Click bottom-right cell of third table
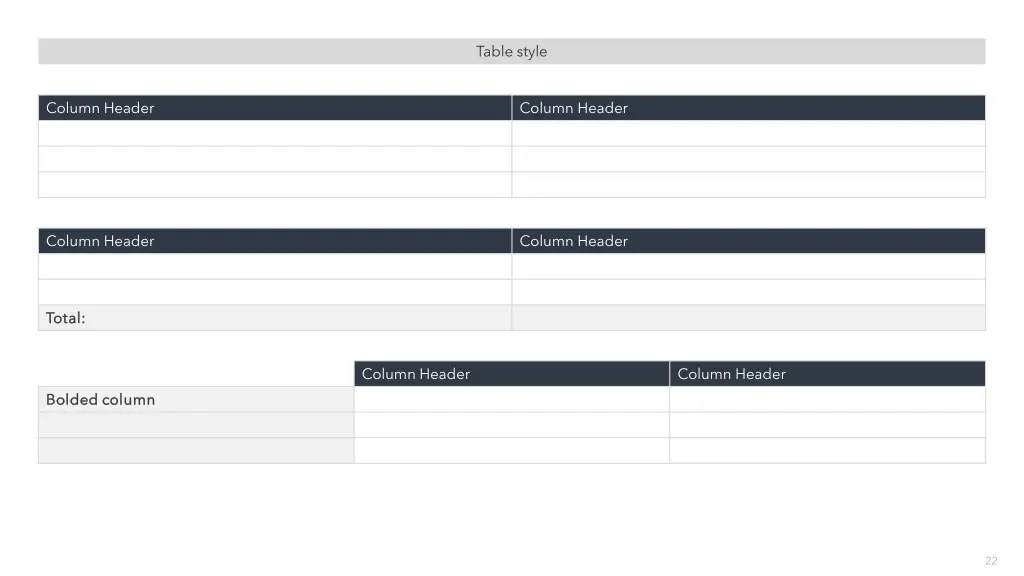 (827, 451)
